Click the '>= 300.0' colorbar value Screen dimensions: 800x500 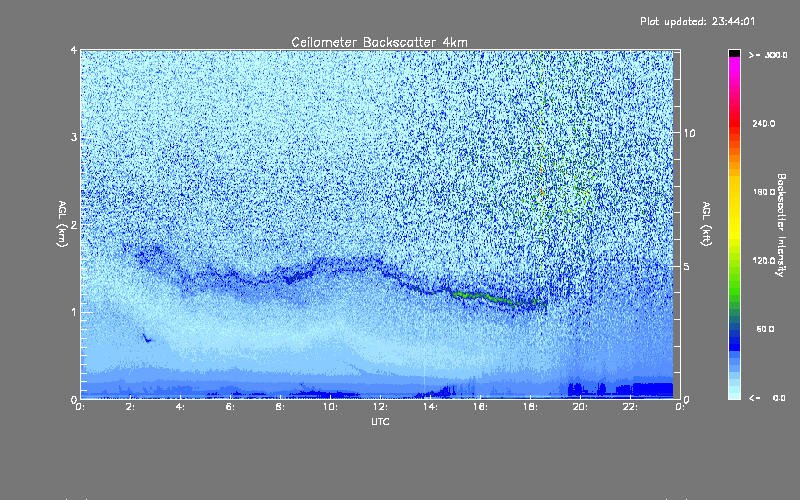click(768, 55)
